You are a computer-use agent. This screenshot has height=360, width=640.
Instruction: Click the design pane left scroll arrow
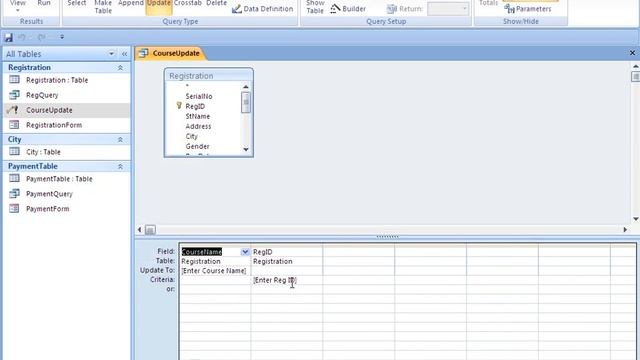coord(140,230)
